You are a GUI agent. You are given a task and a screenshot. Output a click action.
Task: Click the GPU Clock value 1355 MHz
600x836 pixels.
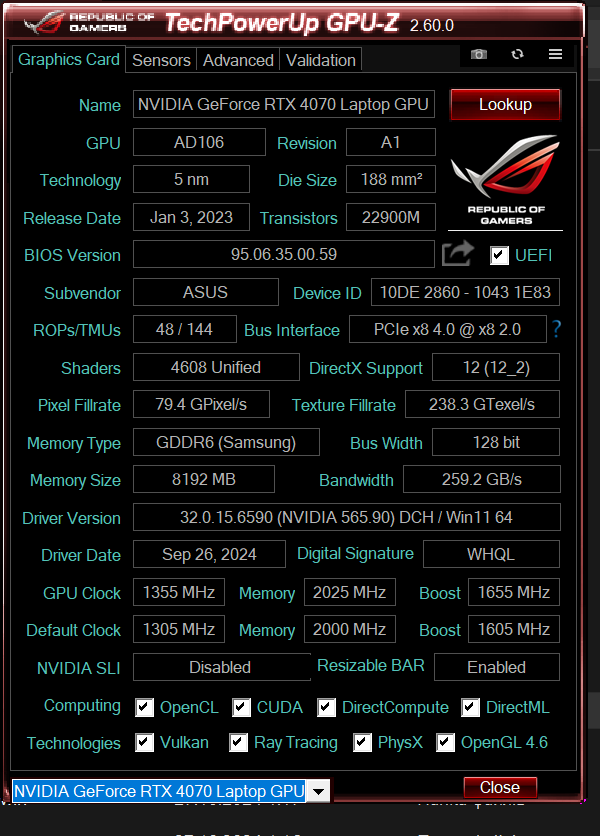pyautogui.click(x=179, y=592)
